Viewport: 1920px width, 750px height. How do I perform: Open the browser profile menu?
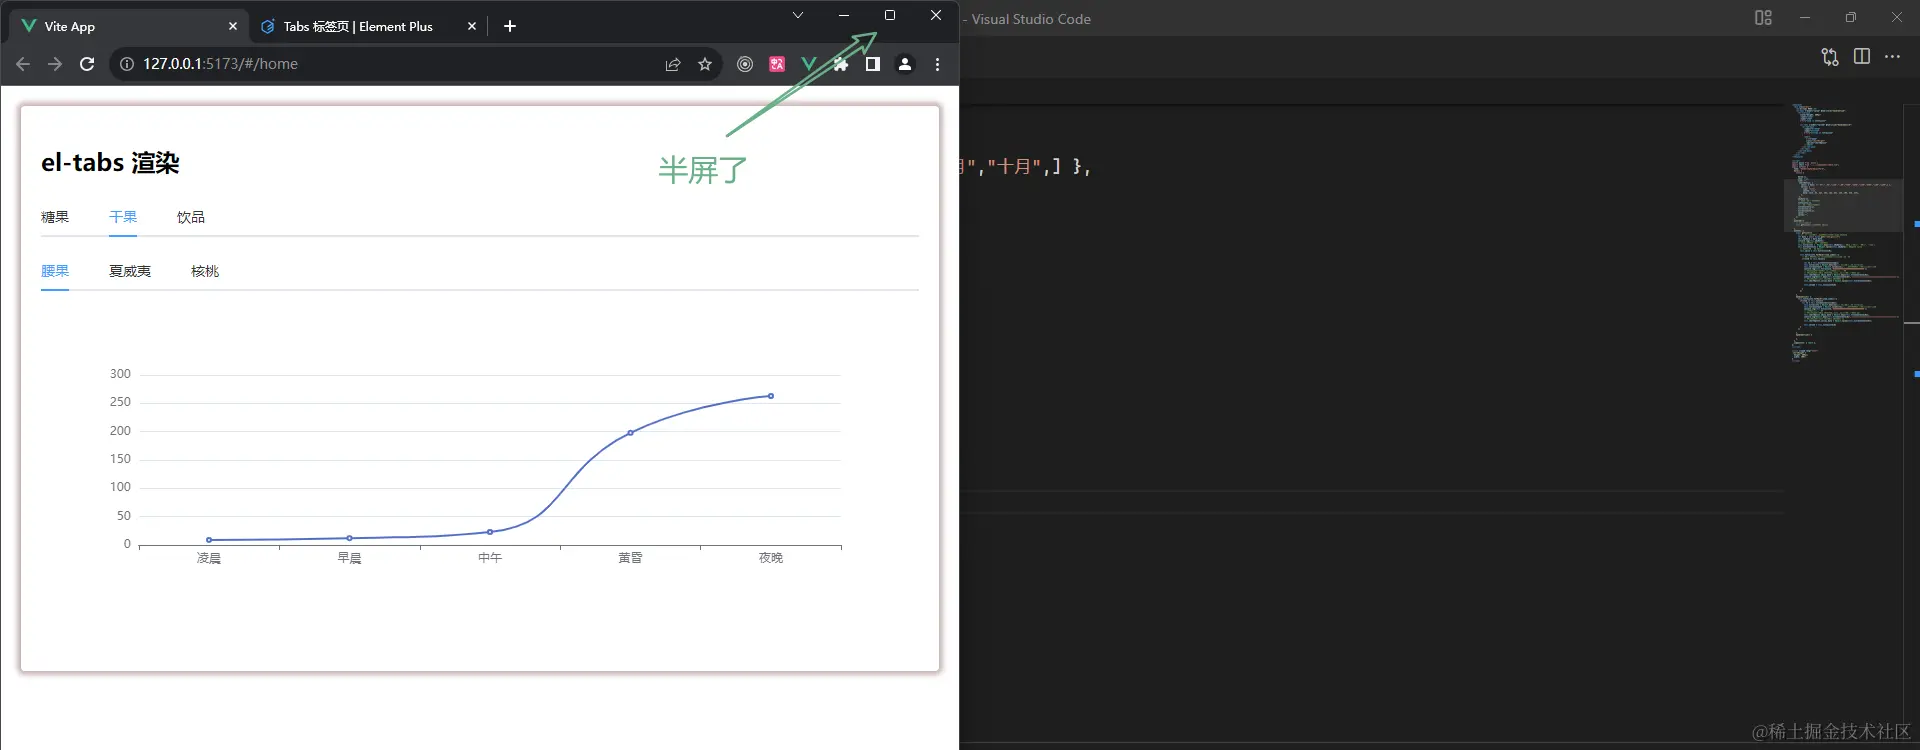pyautogui.click(x=905, y=64)
